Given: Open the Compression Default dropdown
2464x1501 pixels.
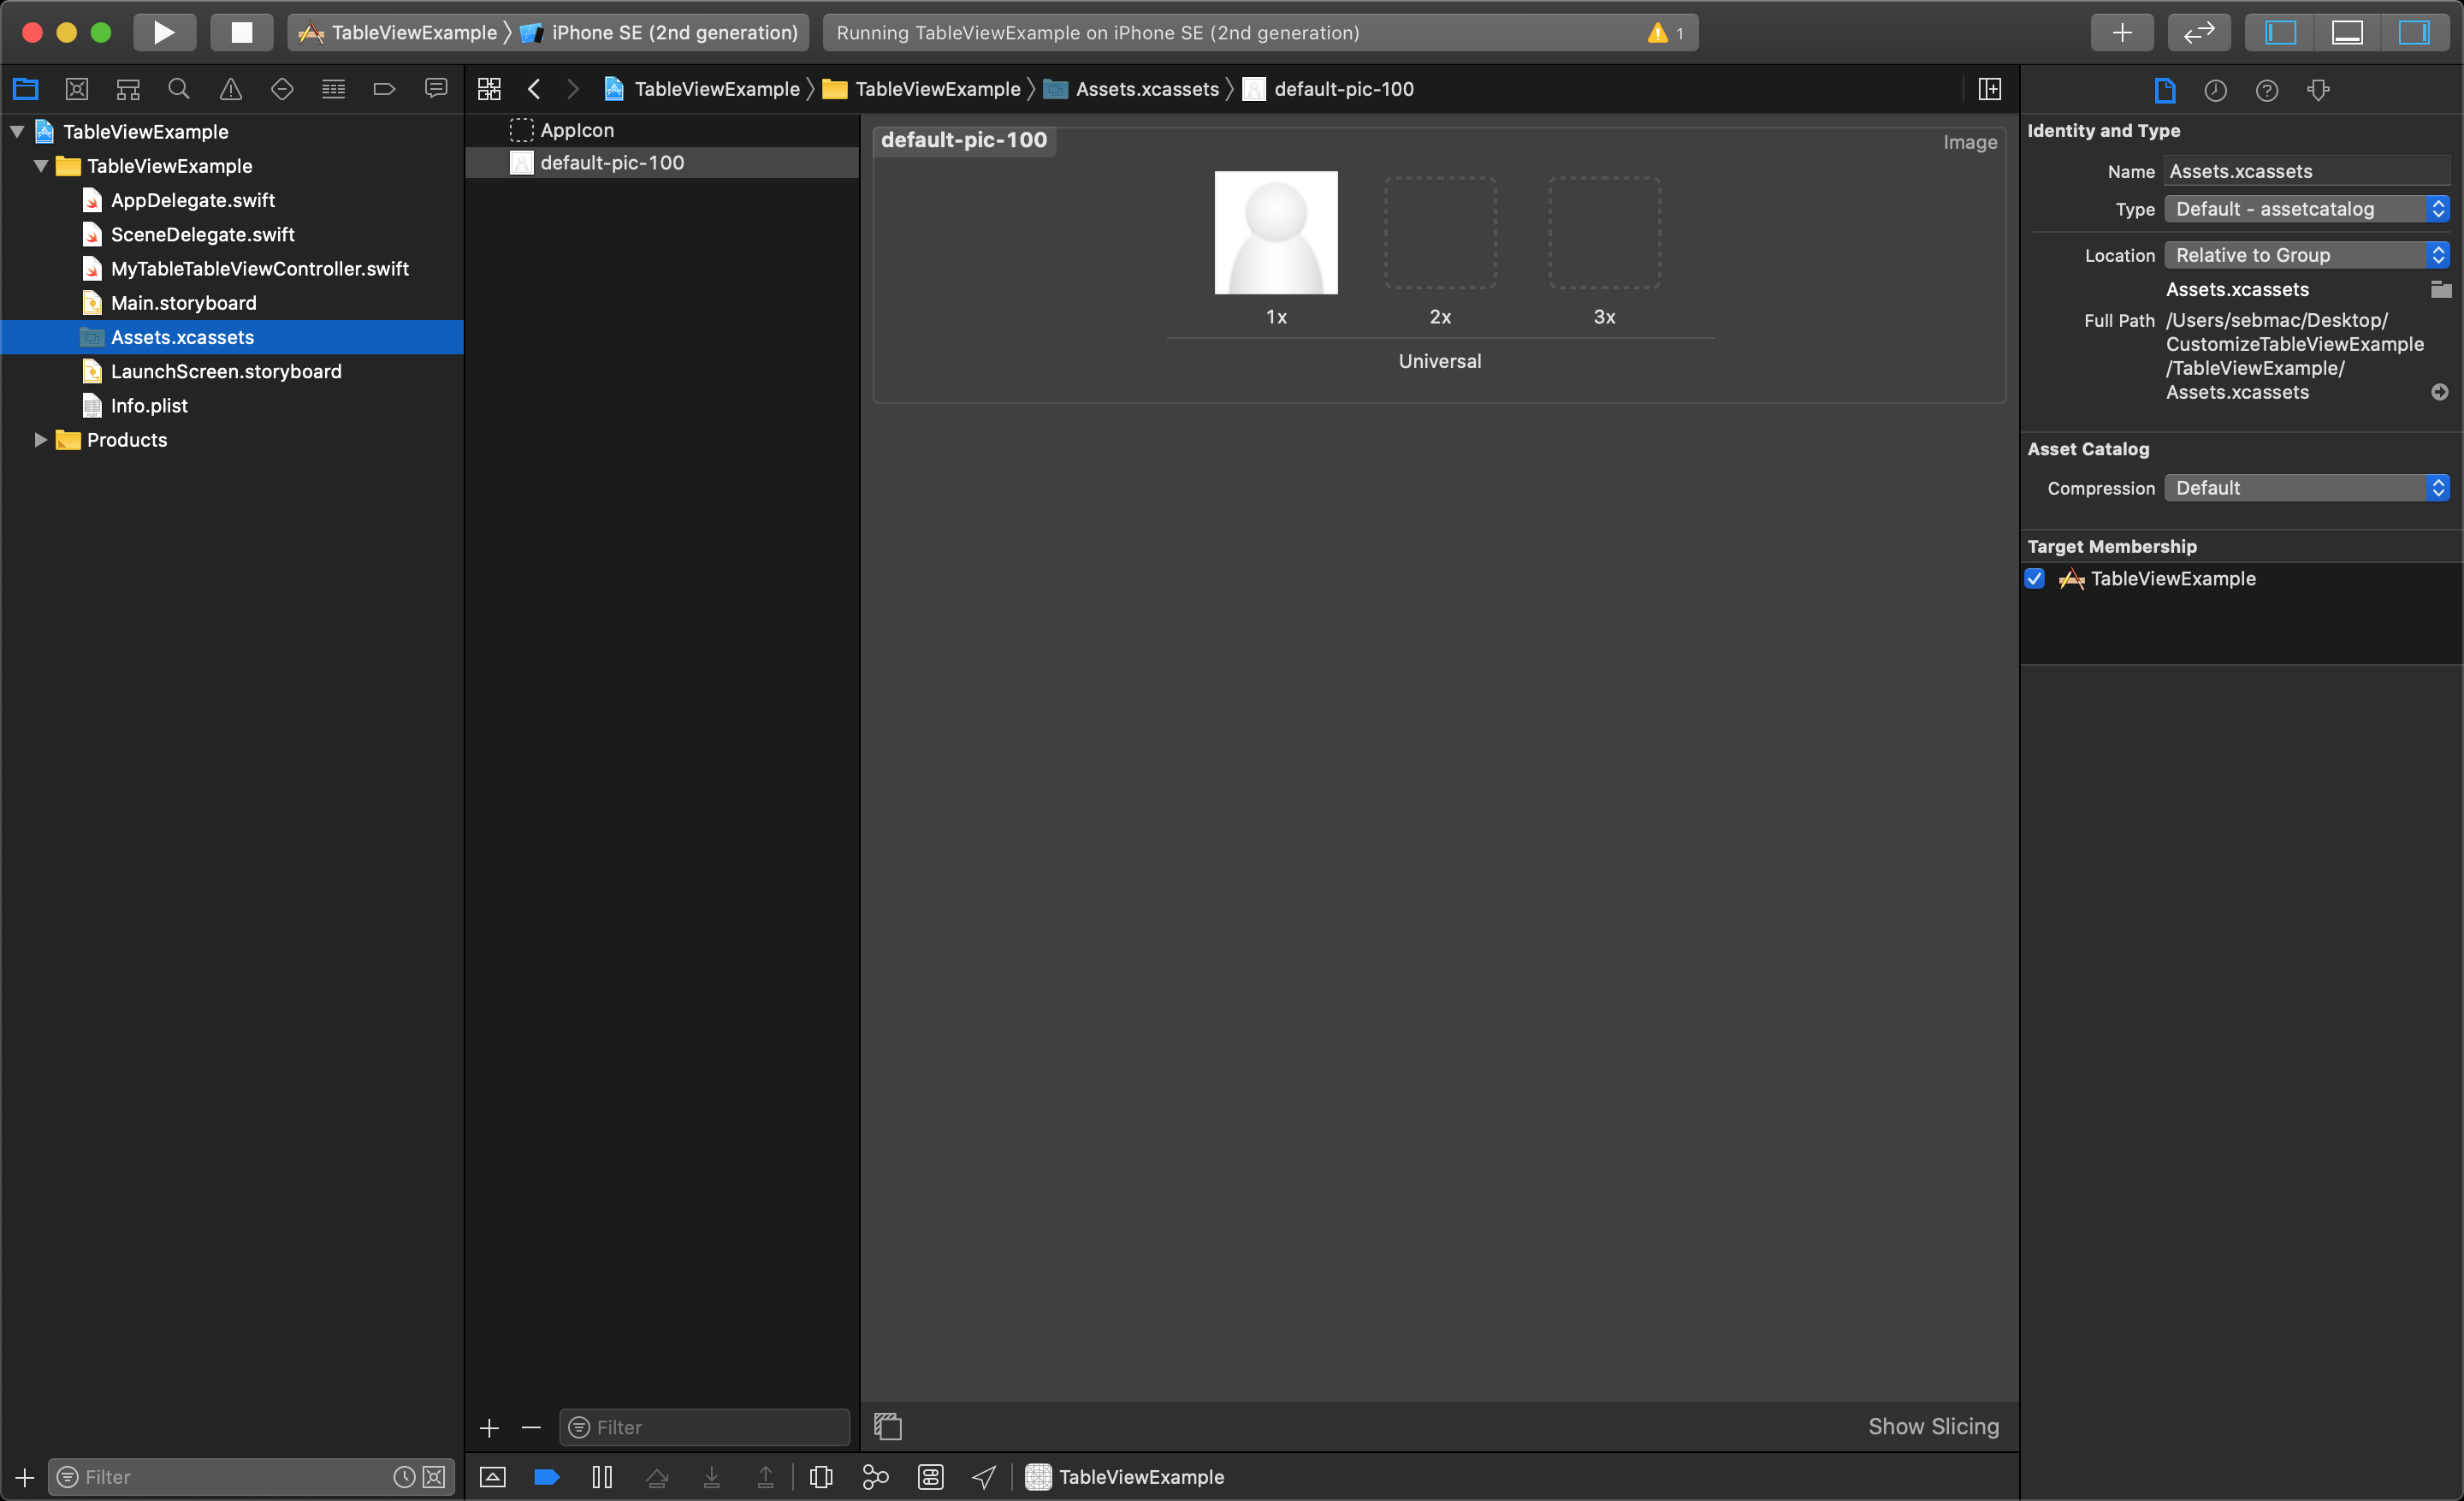Looking at the screenshot, I should [x=2307, y=488].
